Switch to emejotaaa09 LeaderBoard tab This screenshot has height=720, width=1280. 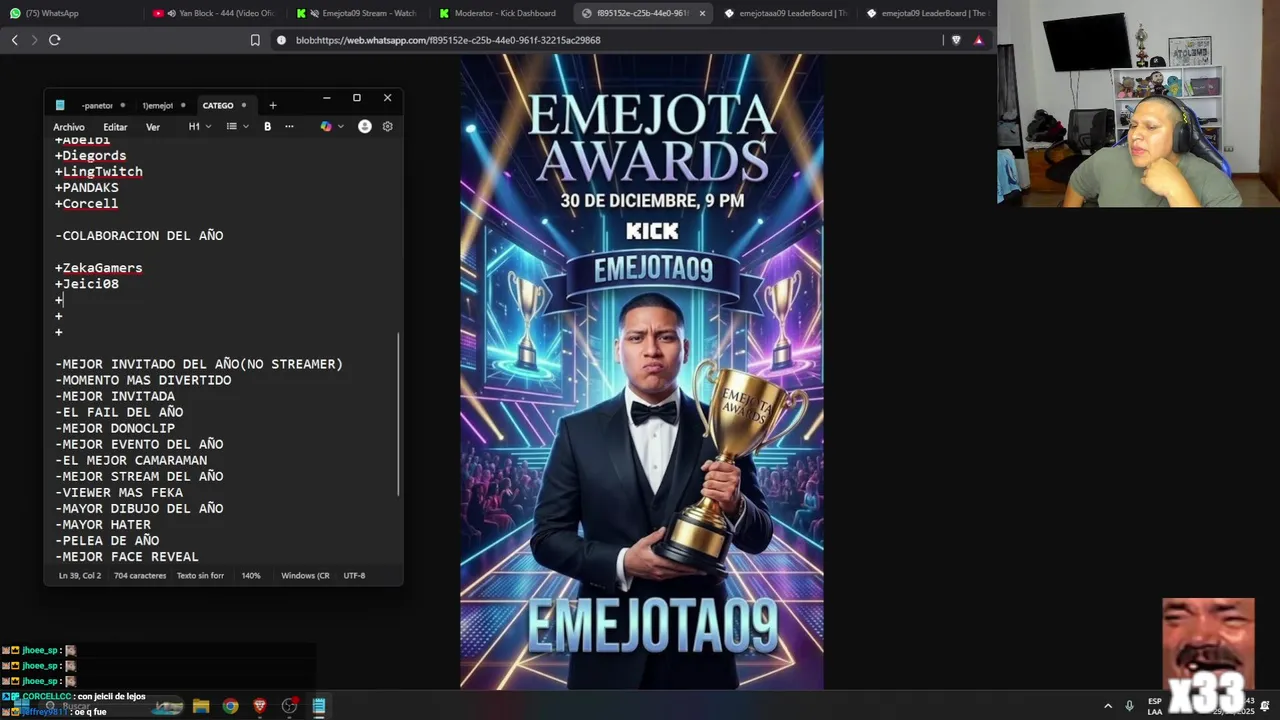[788, 13]
